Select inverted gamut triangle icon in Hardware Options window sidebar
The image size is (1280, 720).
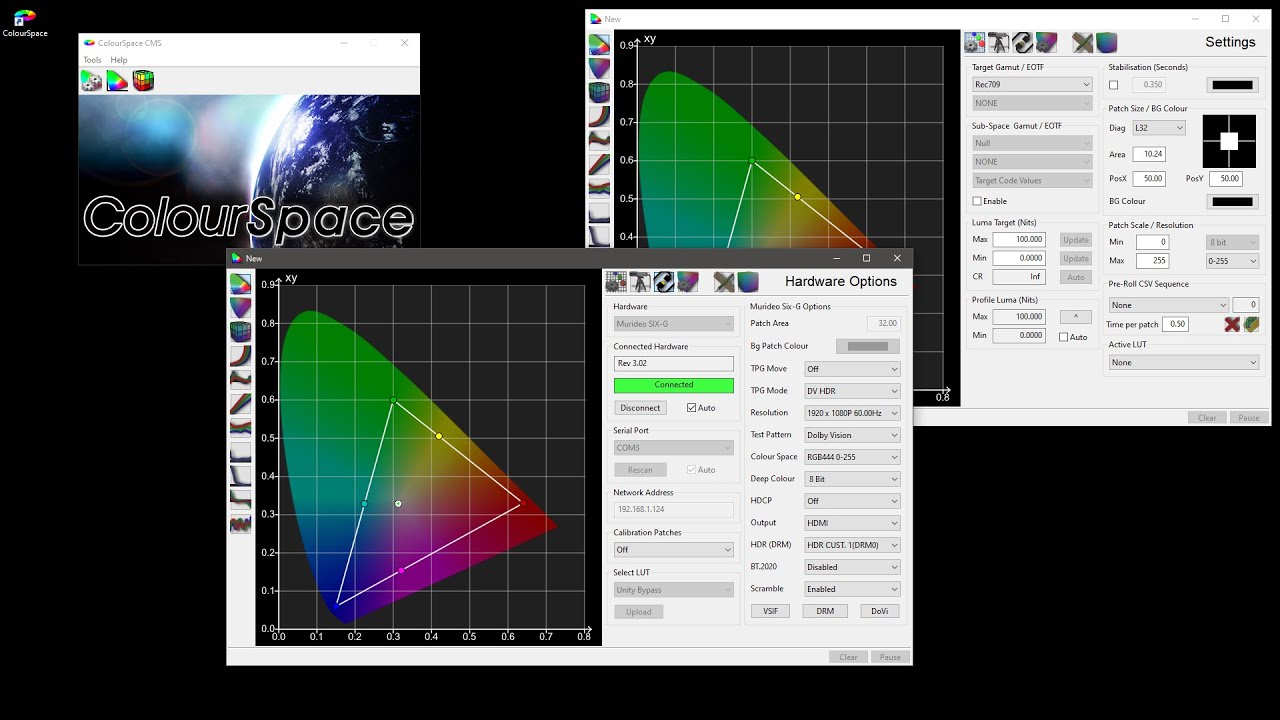(x=240, y=308)
